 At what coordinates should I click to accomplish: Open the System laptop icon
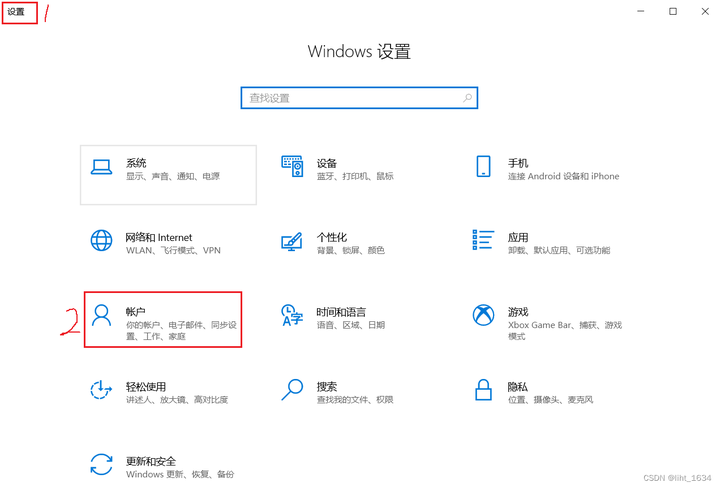101,167
